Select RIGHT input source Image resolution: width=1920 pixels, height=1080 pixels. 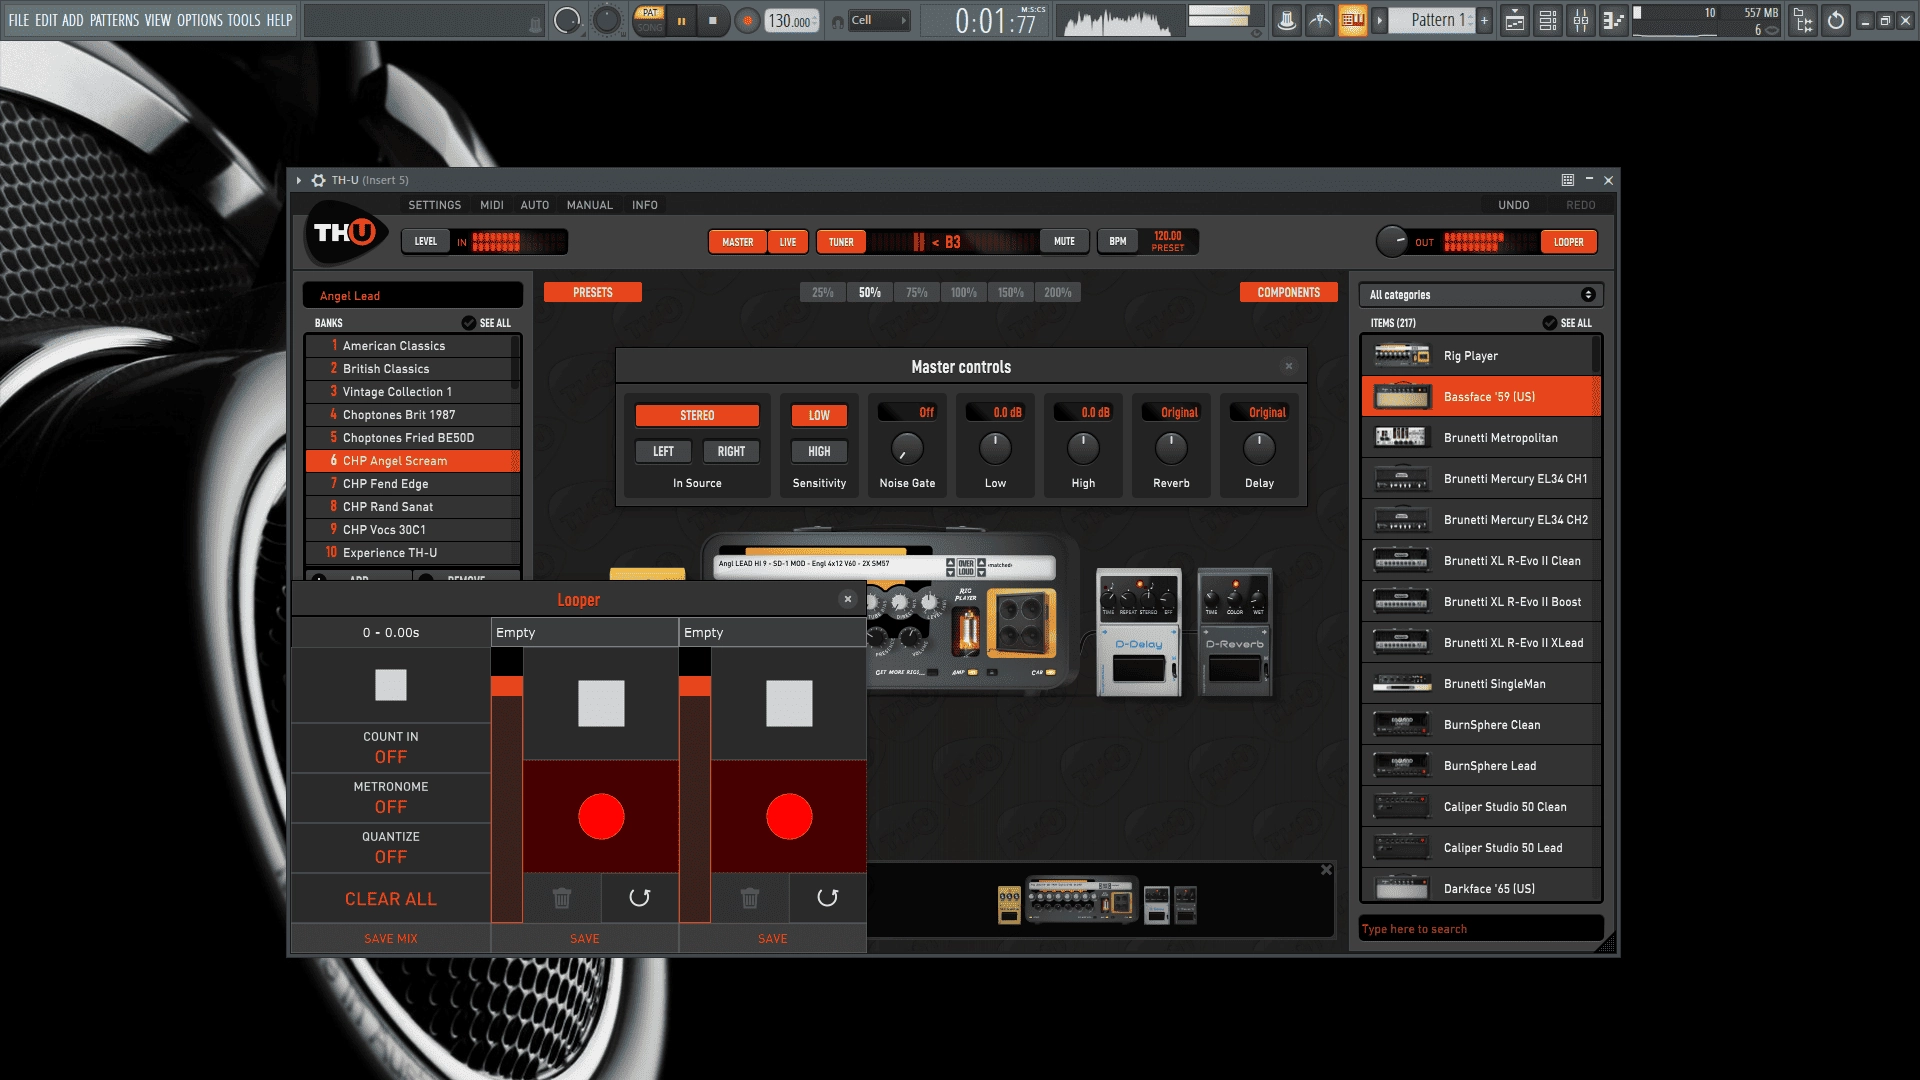pos(731,451)
